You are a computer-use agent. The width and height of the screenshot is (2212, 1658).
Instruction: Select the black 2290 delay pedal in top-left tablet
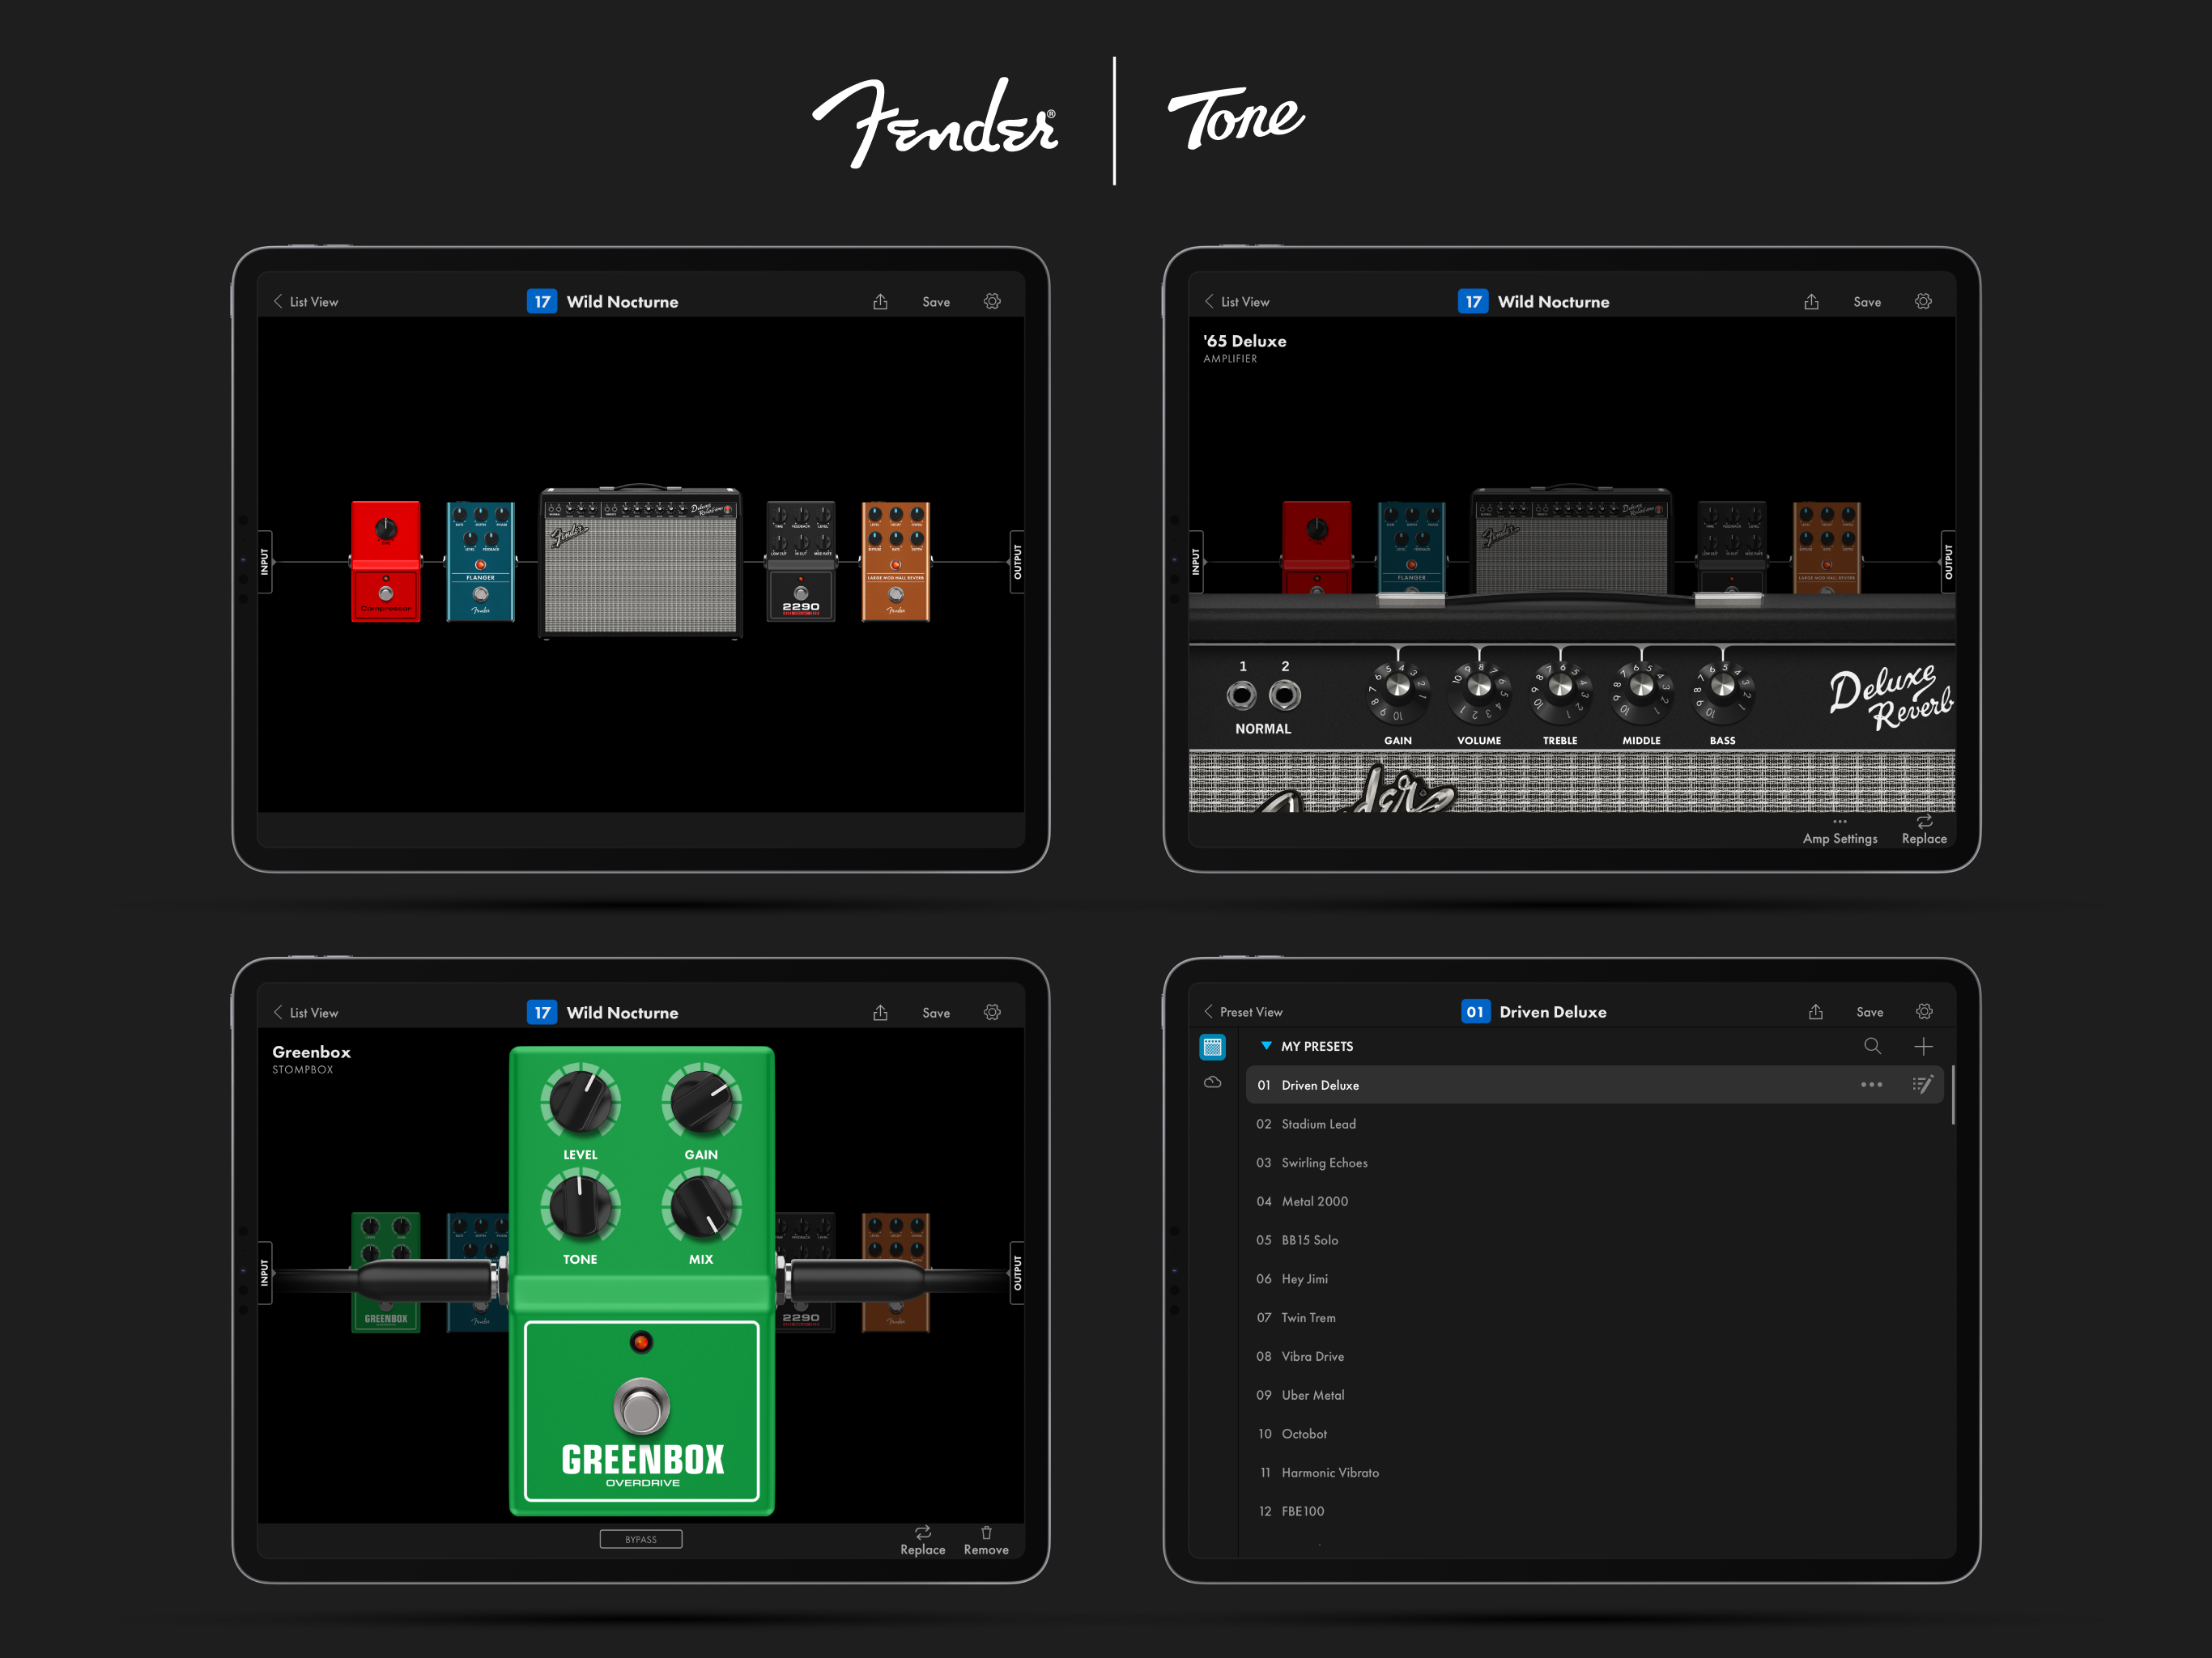coord(800,561)
